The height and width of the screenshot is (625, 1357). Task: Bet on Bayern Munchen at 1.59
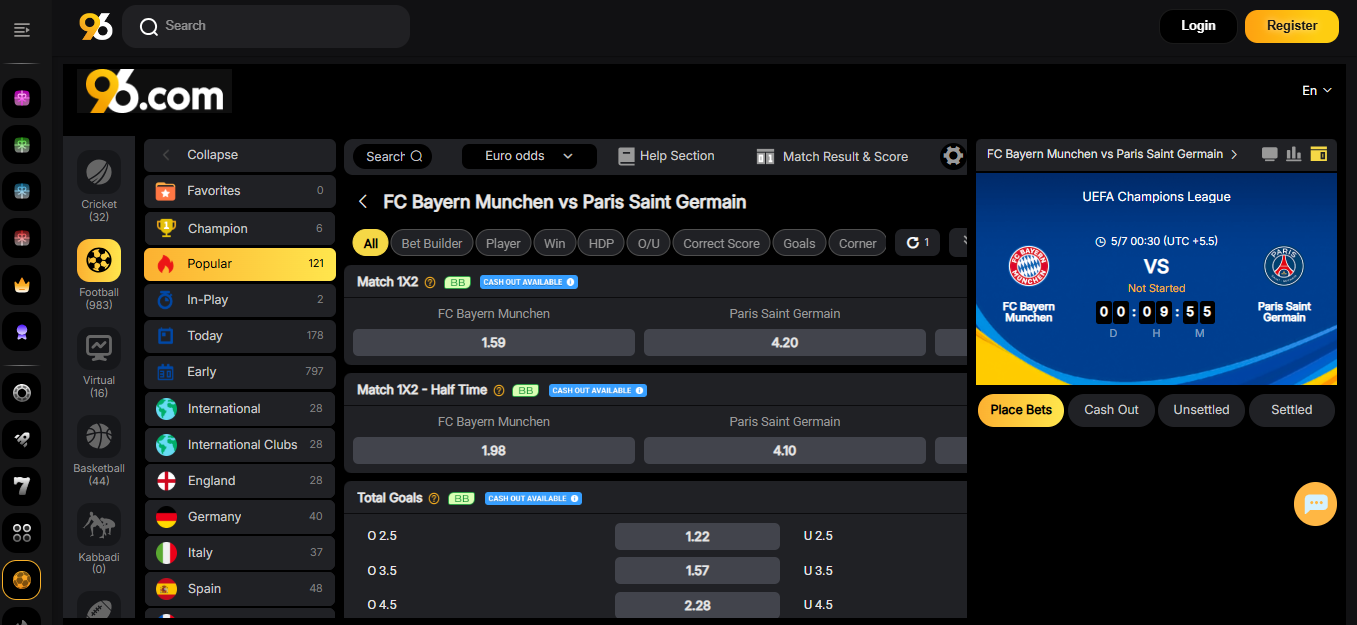pos(494,342)
